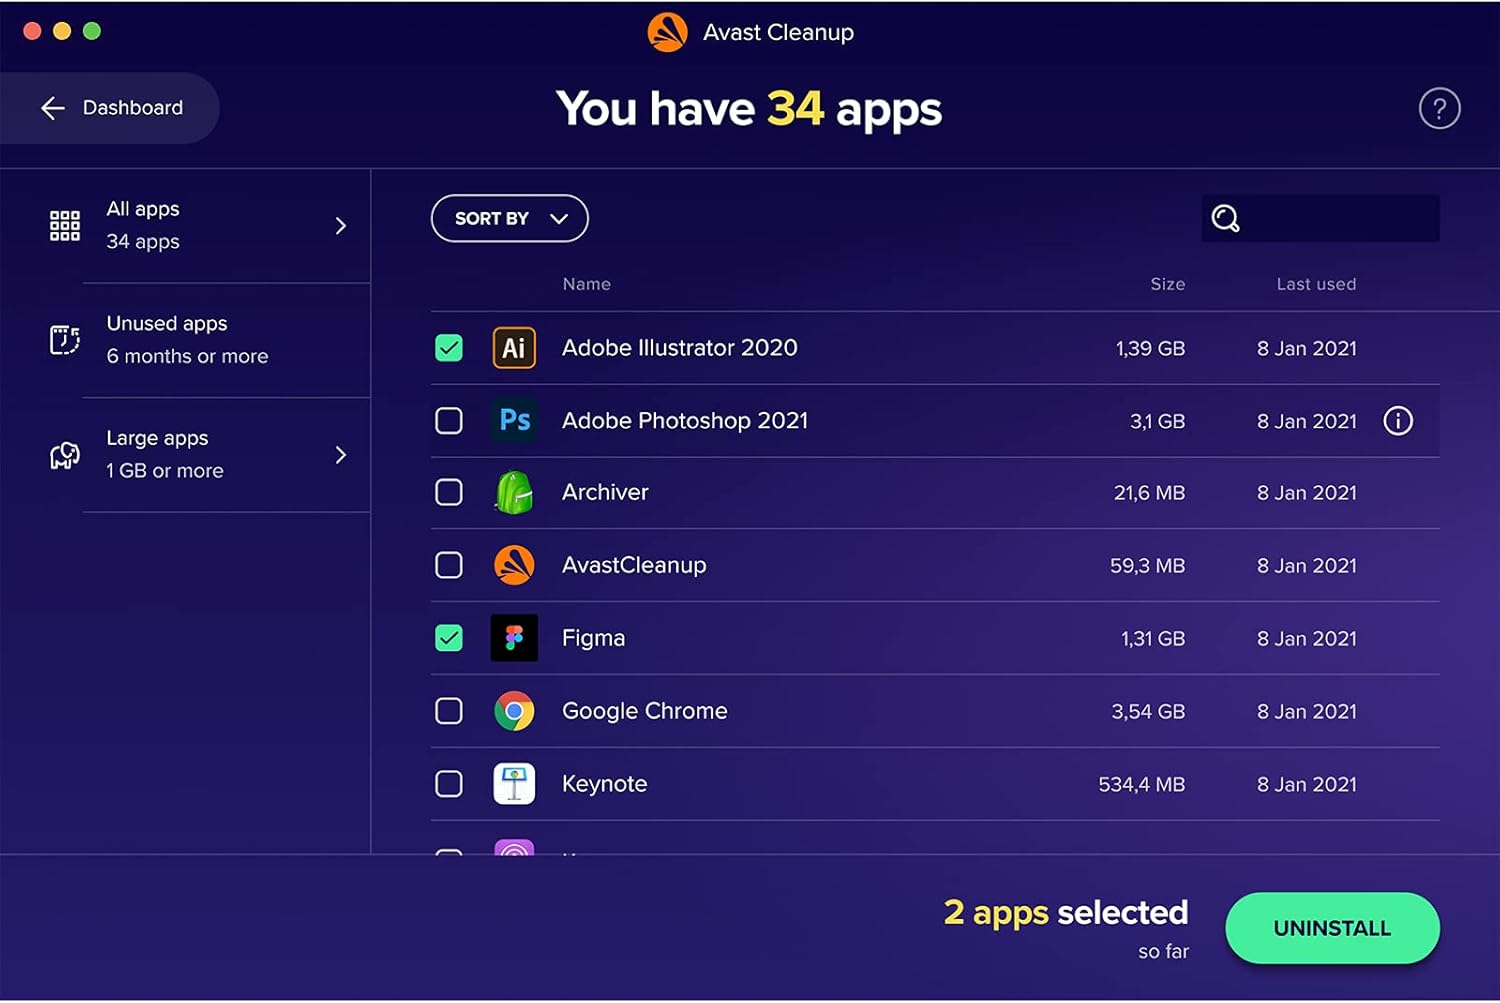Click the 1,31 GB size value

tap(1152, 639)
